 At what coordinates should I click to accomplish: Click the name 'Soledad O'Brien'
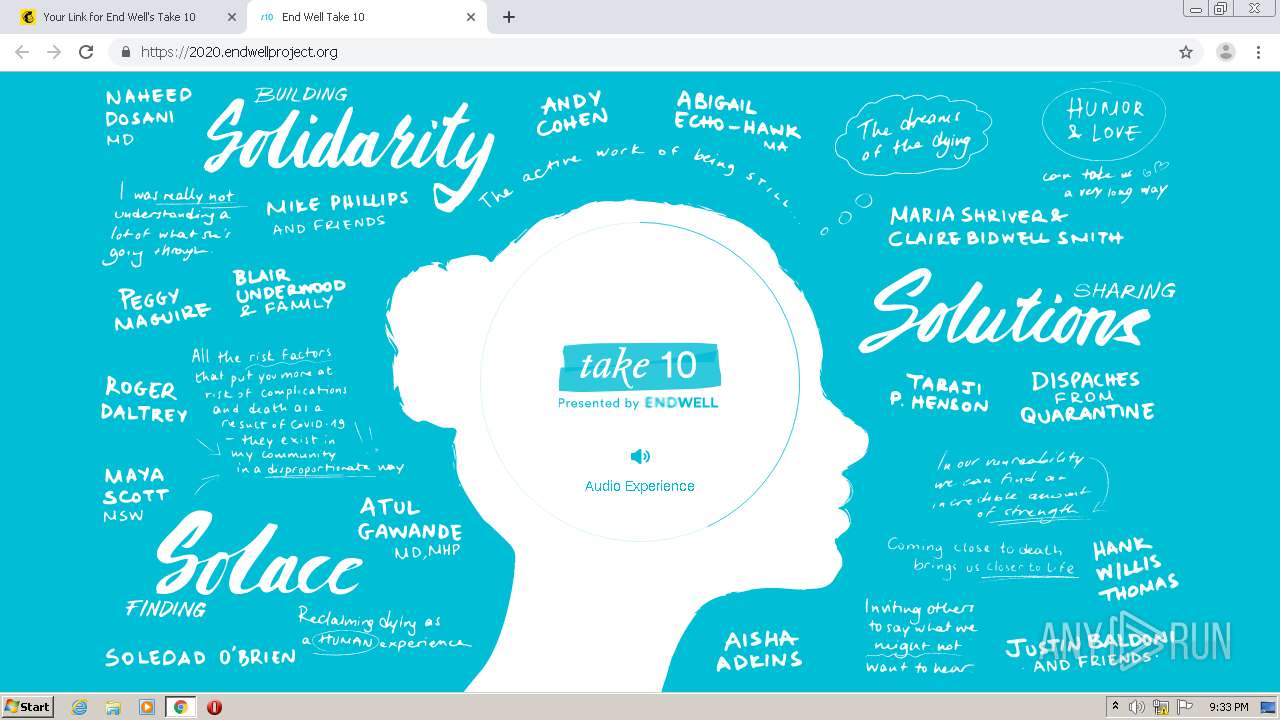pos(200,657)
